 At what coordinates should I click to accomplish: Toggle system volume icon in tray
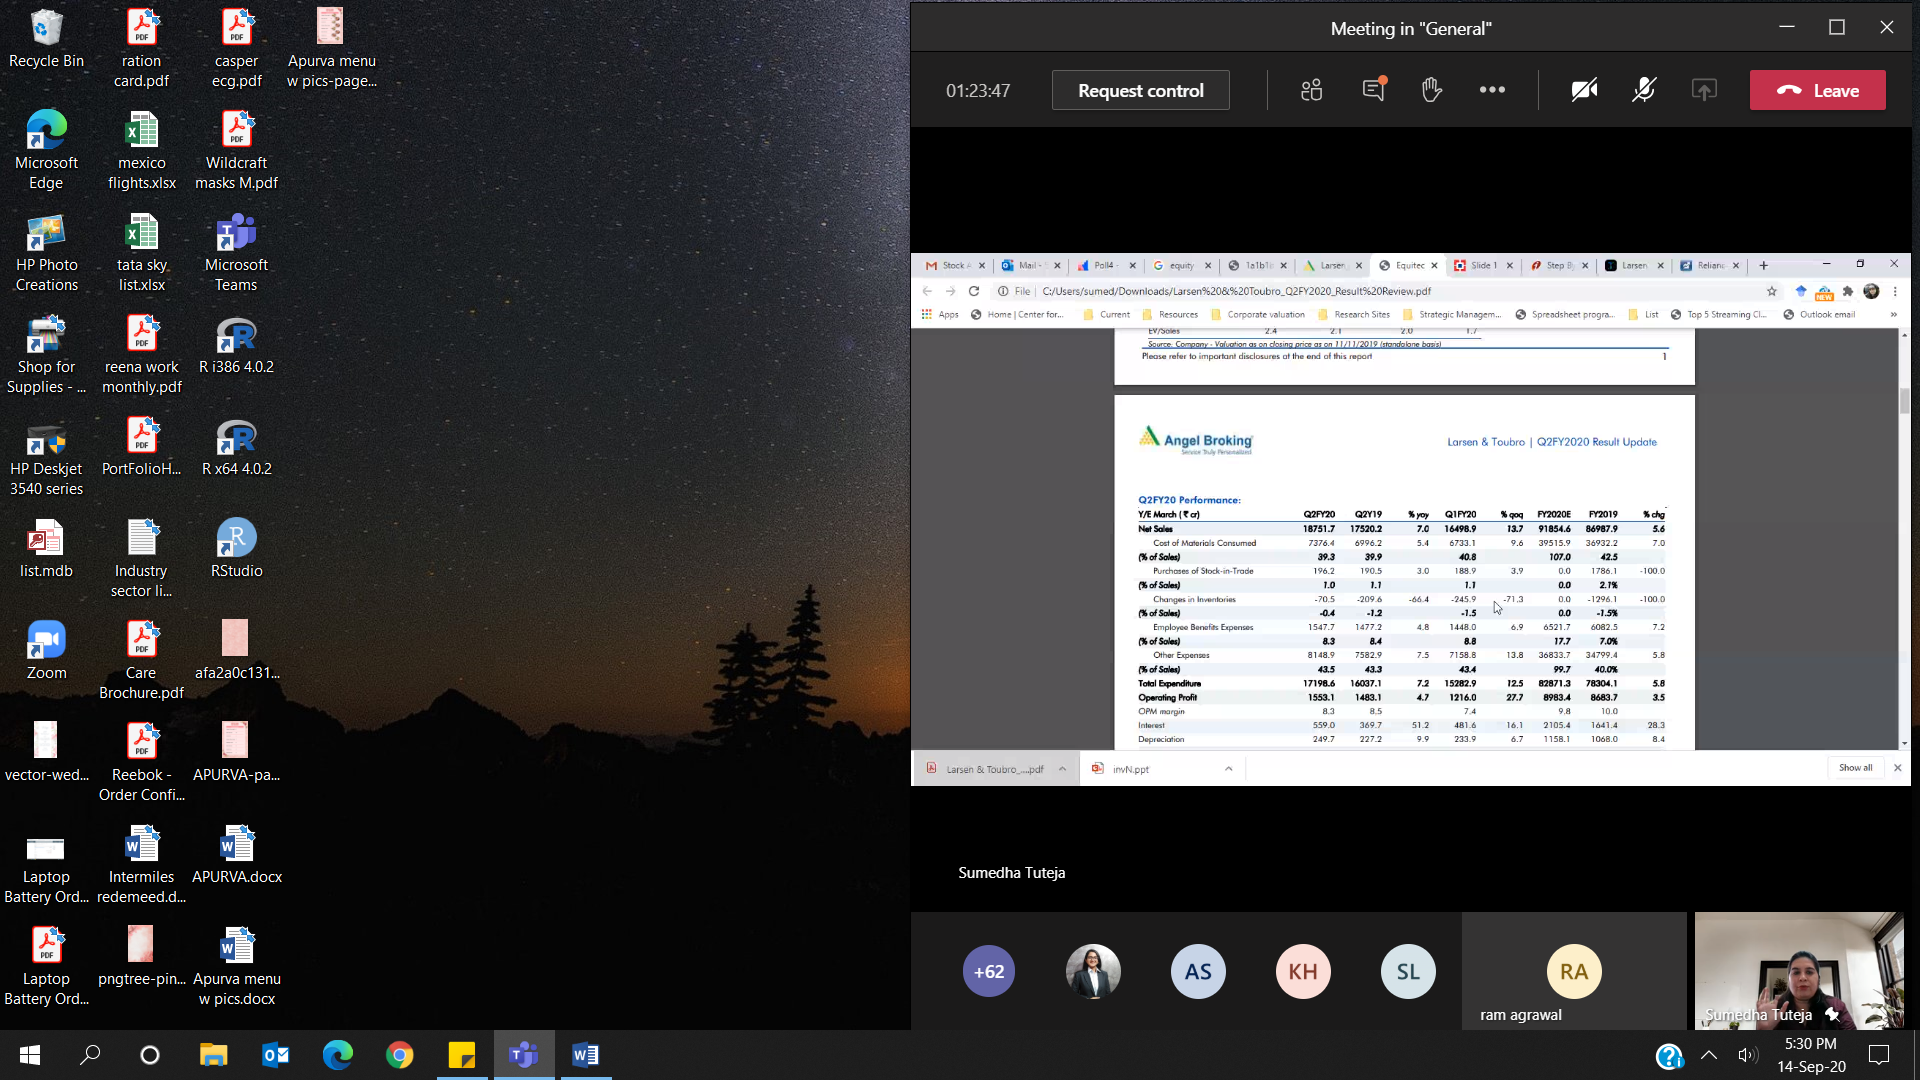click(1747, 1055)
